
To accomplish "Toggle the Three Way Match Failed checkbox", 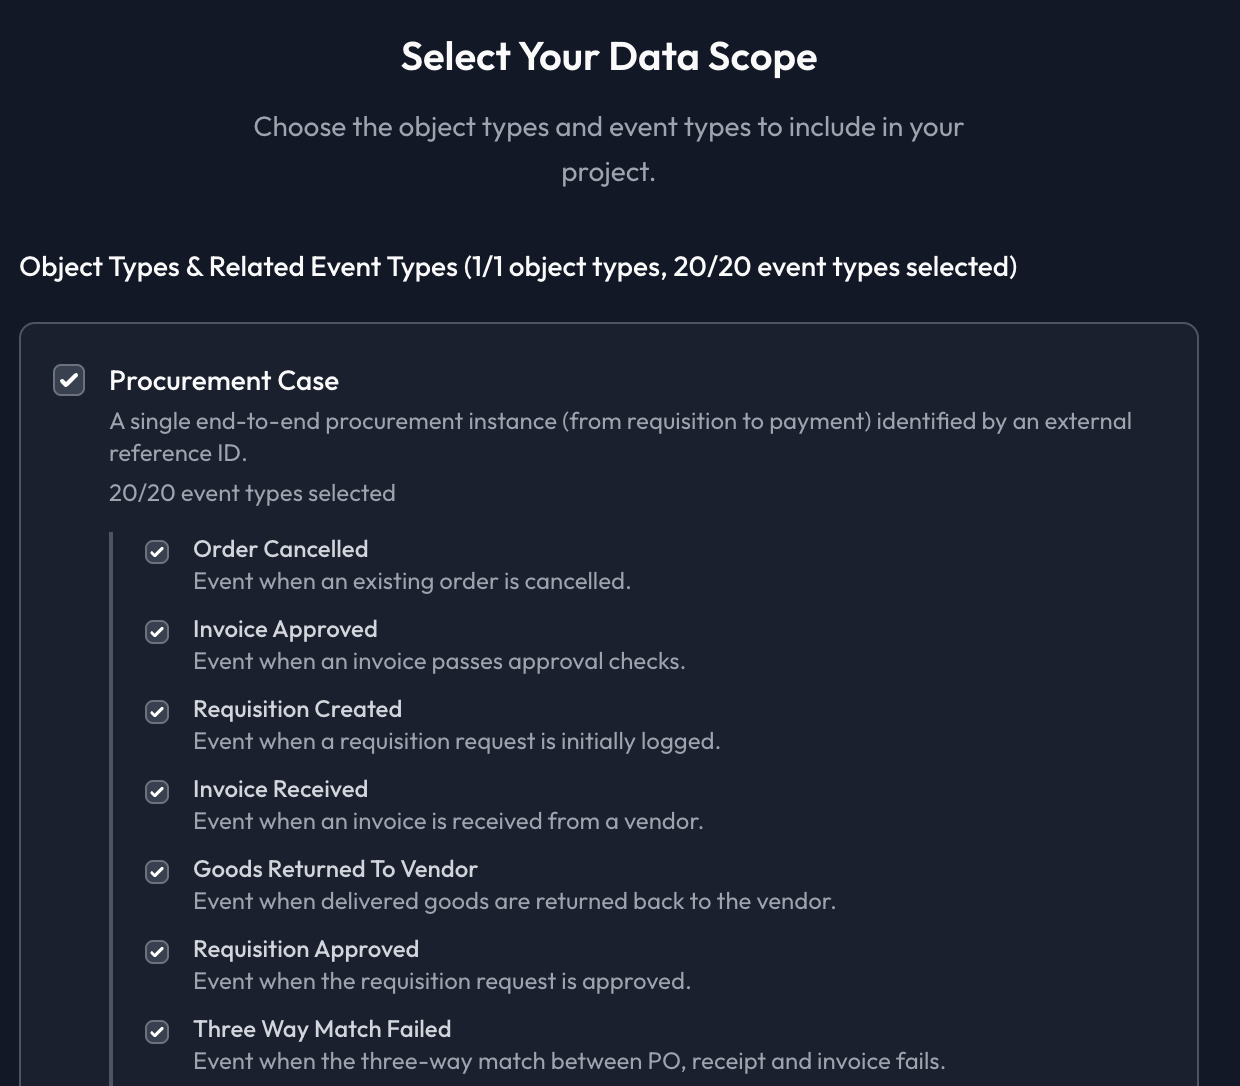I will point(157,1032).
